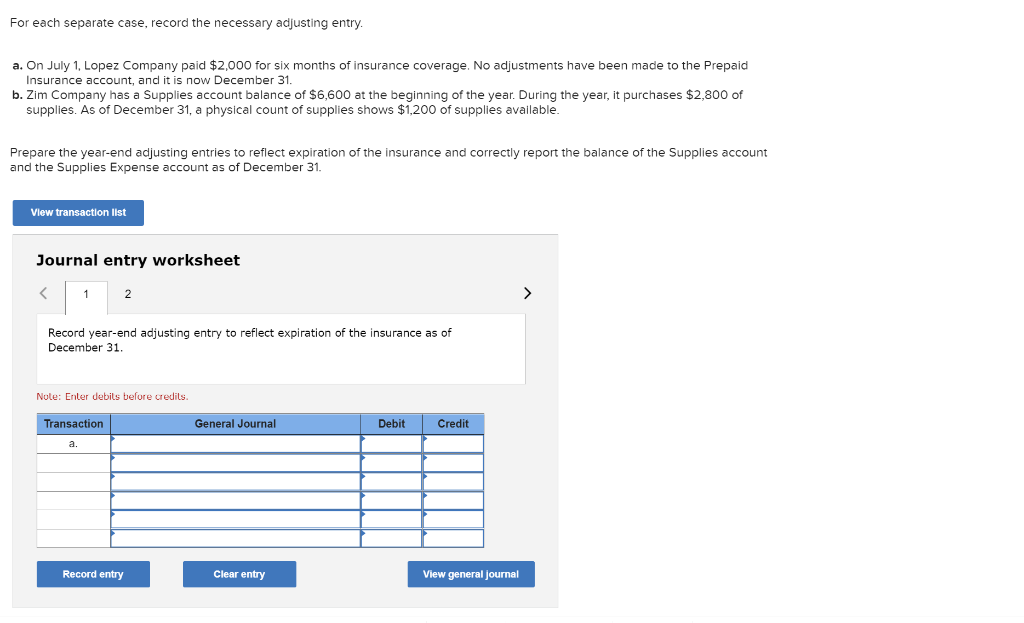Screen dimensions: 1024x623
Task: Open account dropdown in first General Journal row
Action: tap(235, 442)
